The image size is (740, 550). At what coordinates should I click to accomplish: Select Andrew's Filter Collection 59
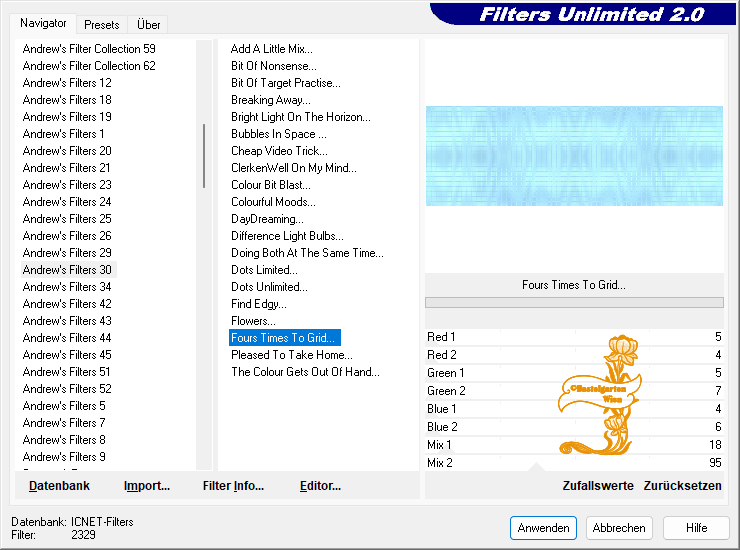(x=89, y=49)
